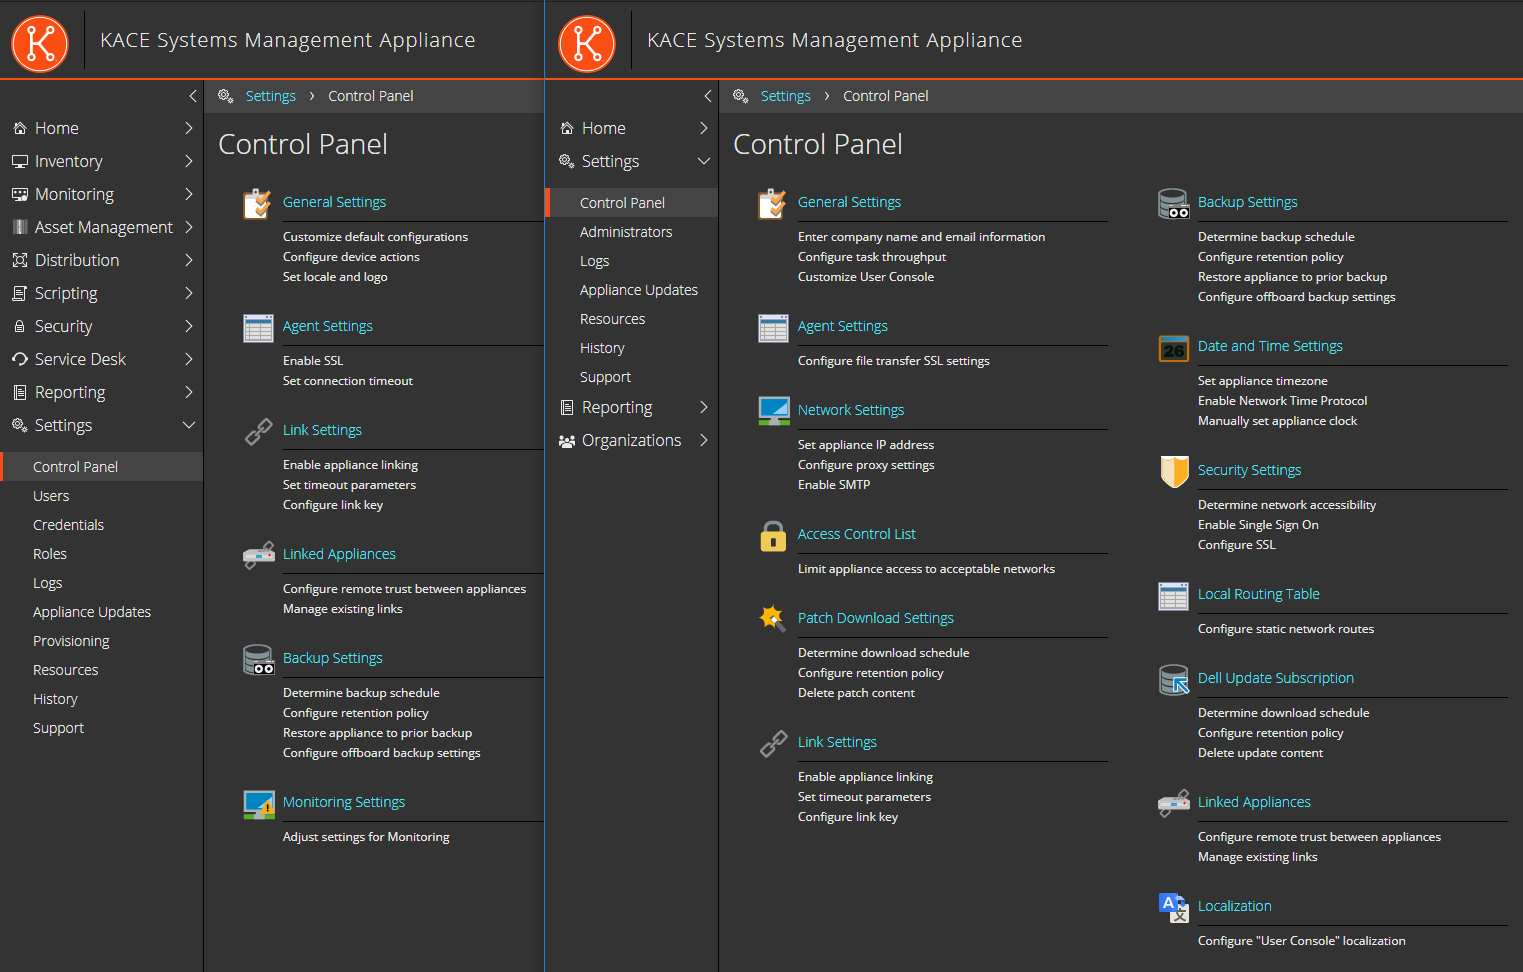The image size is (1523, 972).
Task: Expand the Organizations menu chevron
Action: [x=704, y=440]
